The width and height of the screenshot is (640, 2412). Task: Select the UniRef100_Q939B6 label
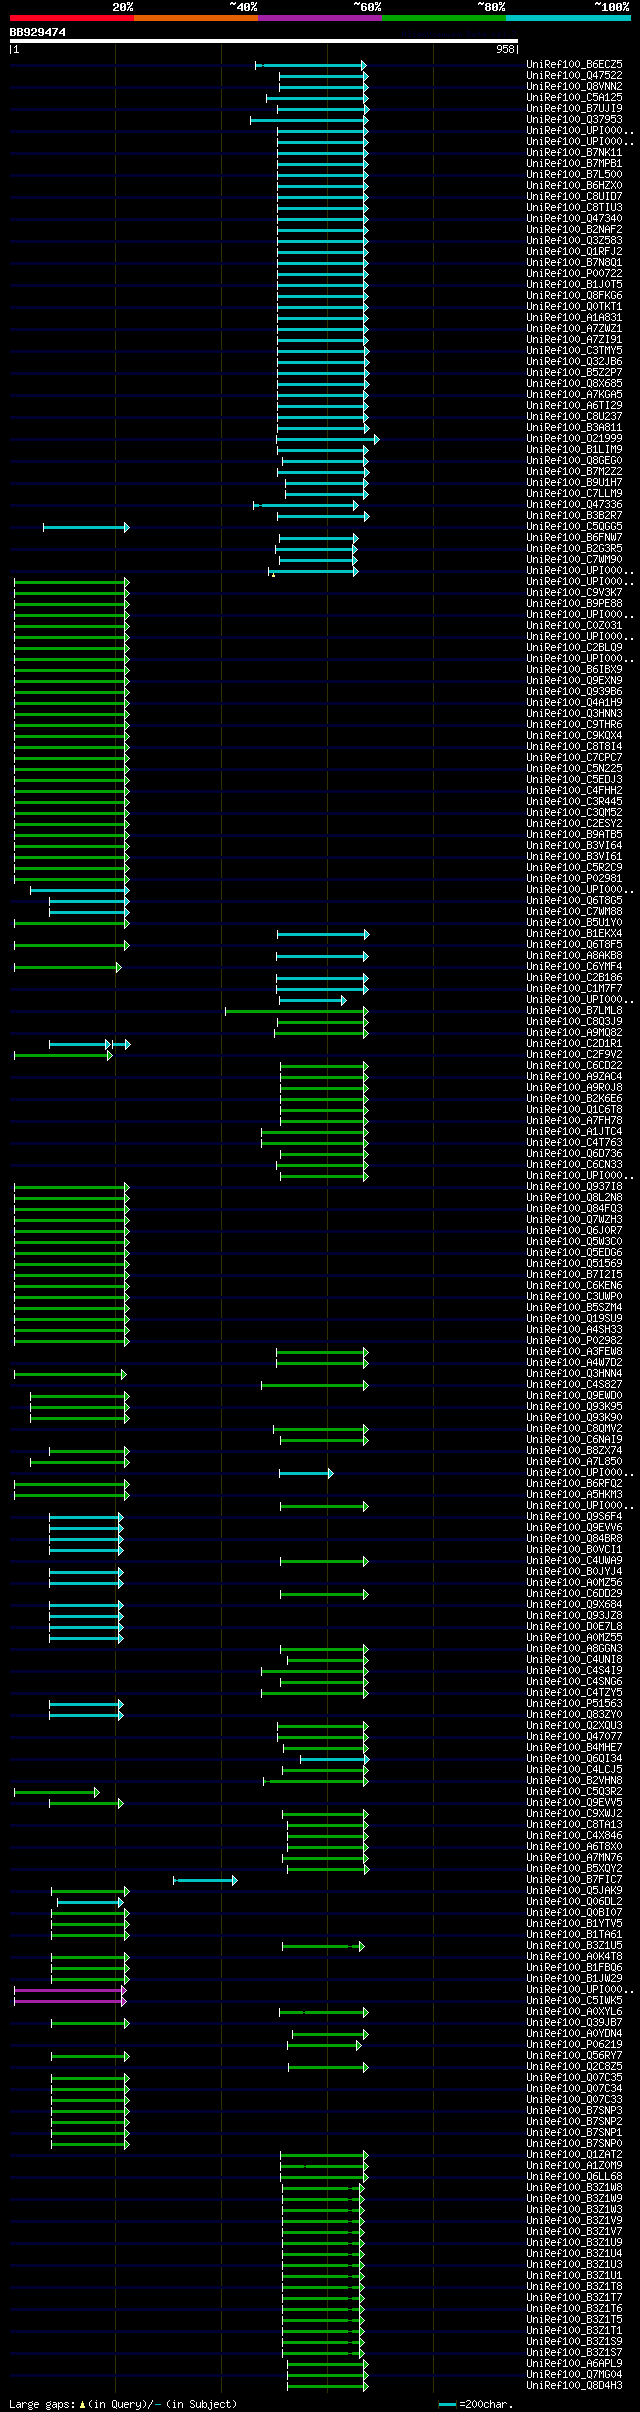[x=574, y=692]
